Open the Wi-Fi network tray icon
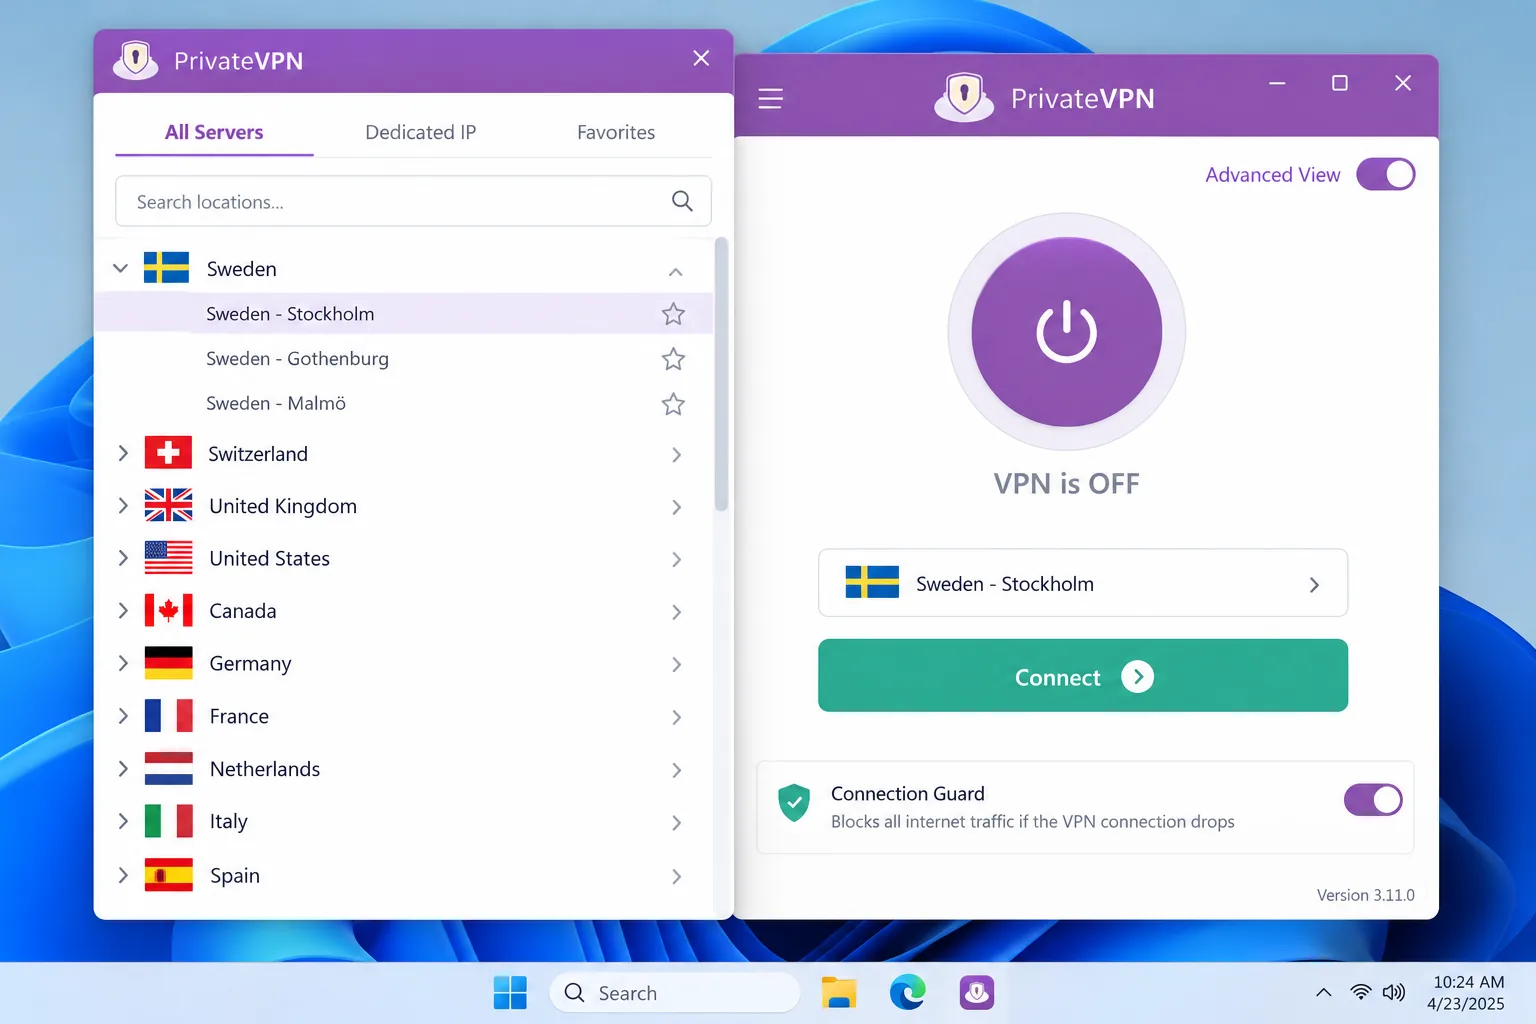Image resolution: width=1536 pixels, height=1024 pixels. point(1360,992)
